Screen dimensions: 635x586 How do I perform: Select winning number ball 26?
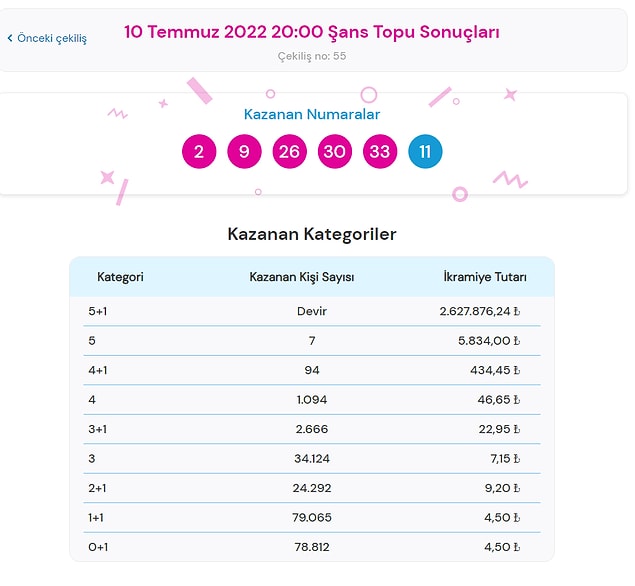point(290,151)
